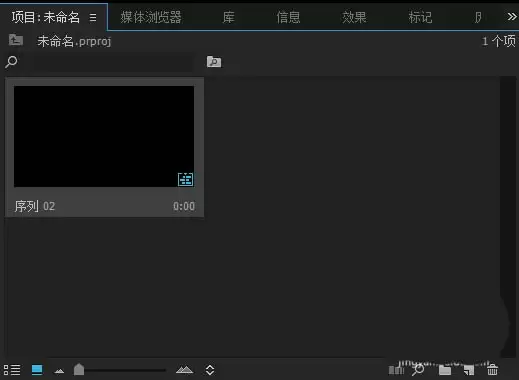Click in the project search field

pyautogui.click(x=113, y=62)
